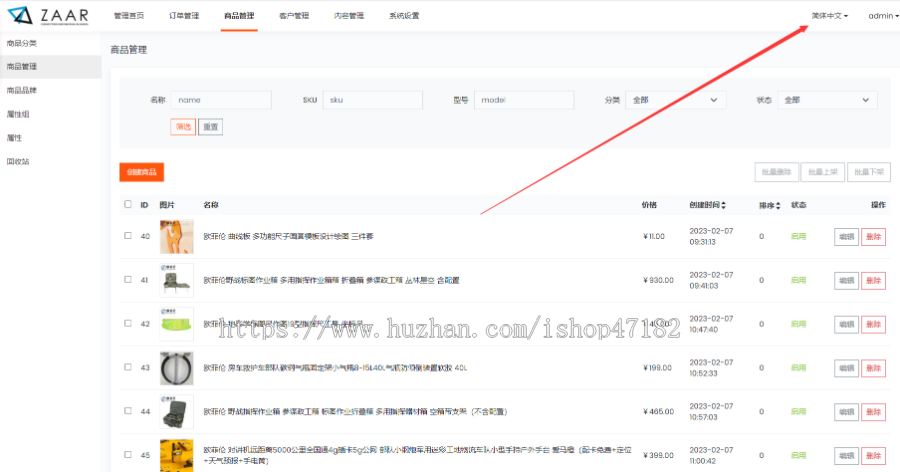Focus the 名称 name input field
The width and height of the screenshot is (900, 472).
[x=221, y=100]
